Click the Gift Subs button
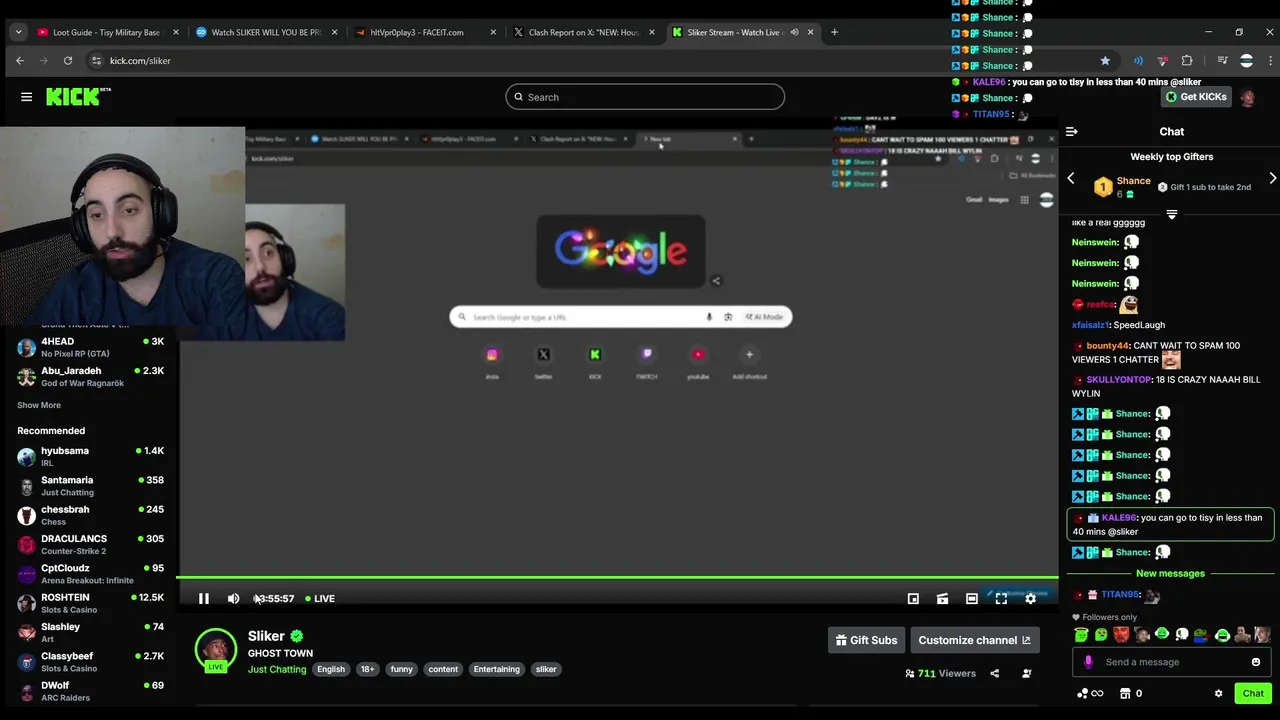 pyautogui.click(x=866, y=640)
